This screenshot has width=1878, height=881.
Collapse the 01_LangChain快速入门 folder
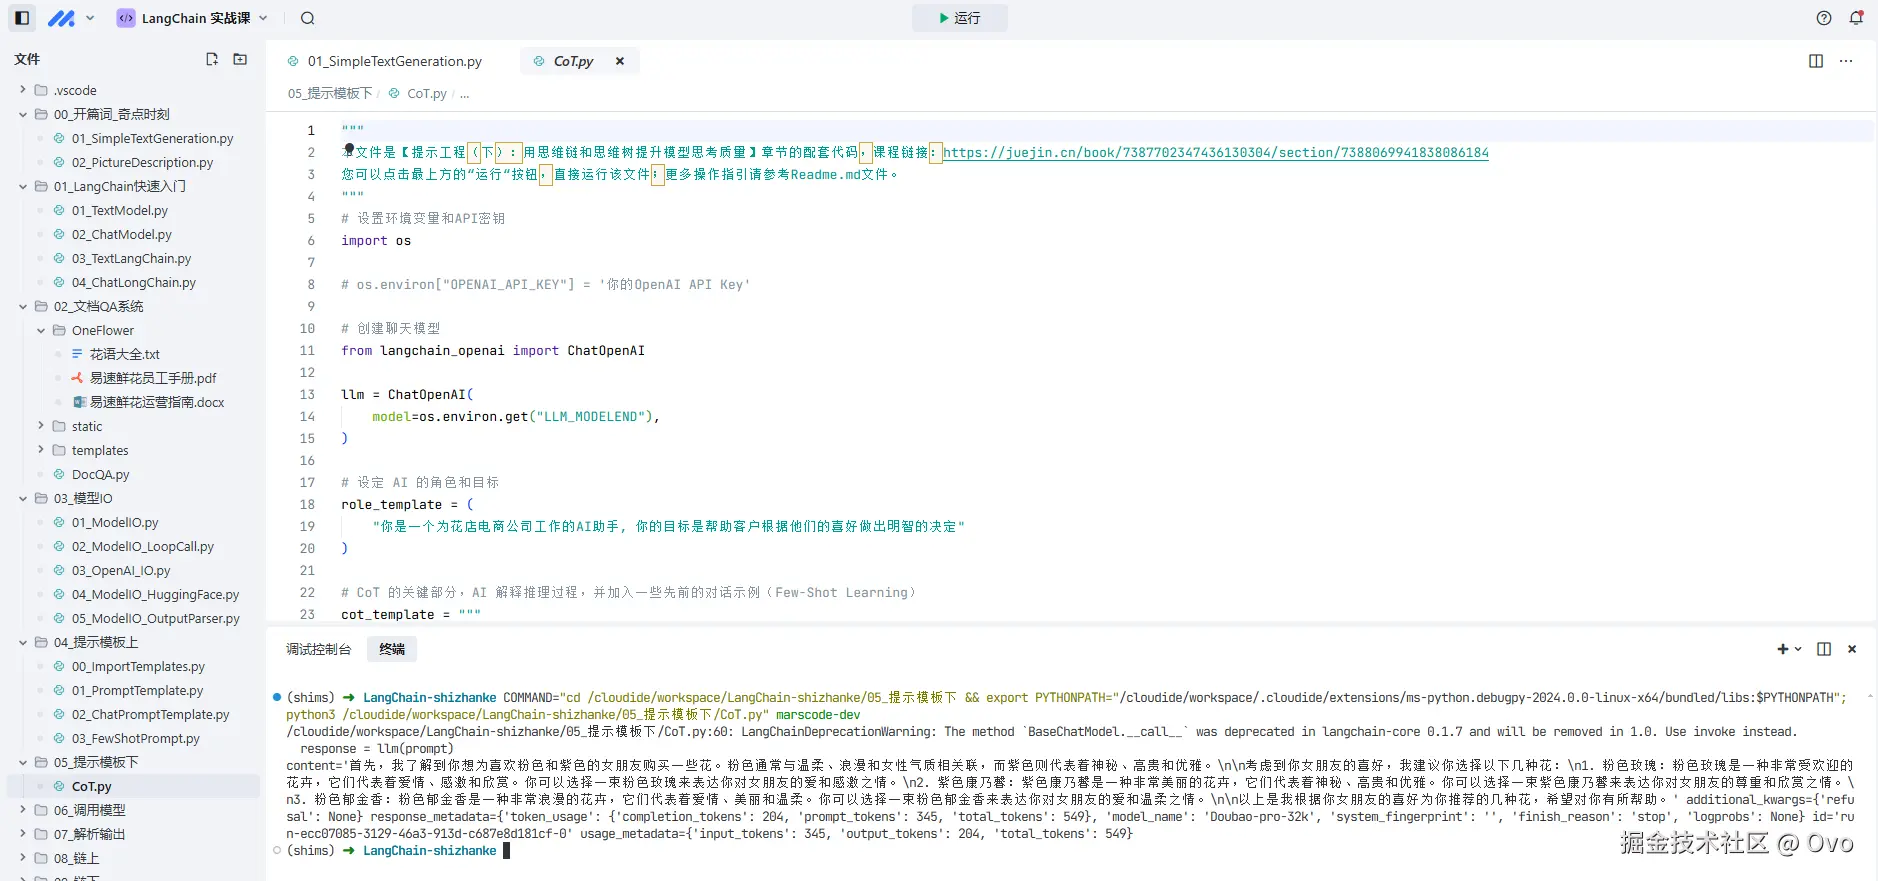coord(23,186)
